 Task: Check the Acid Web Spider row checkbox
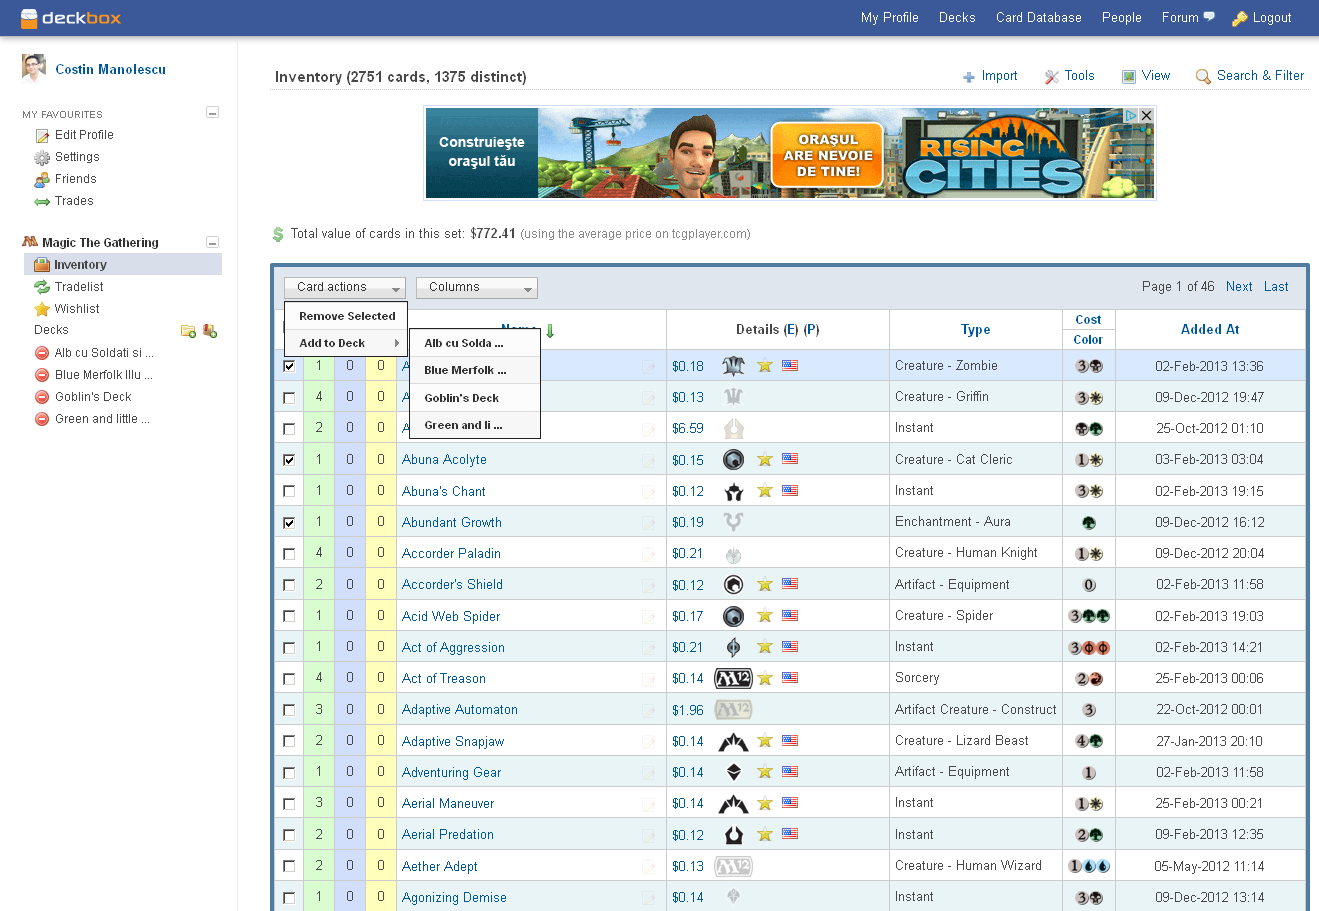click(289, 616)
